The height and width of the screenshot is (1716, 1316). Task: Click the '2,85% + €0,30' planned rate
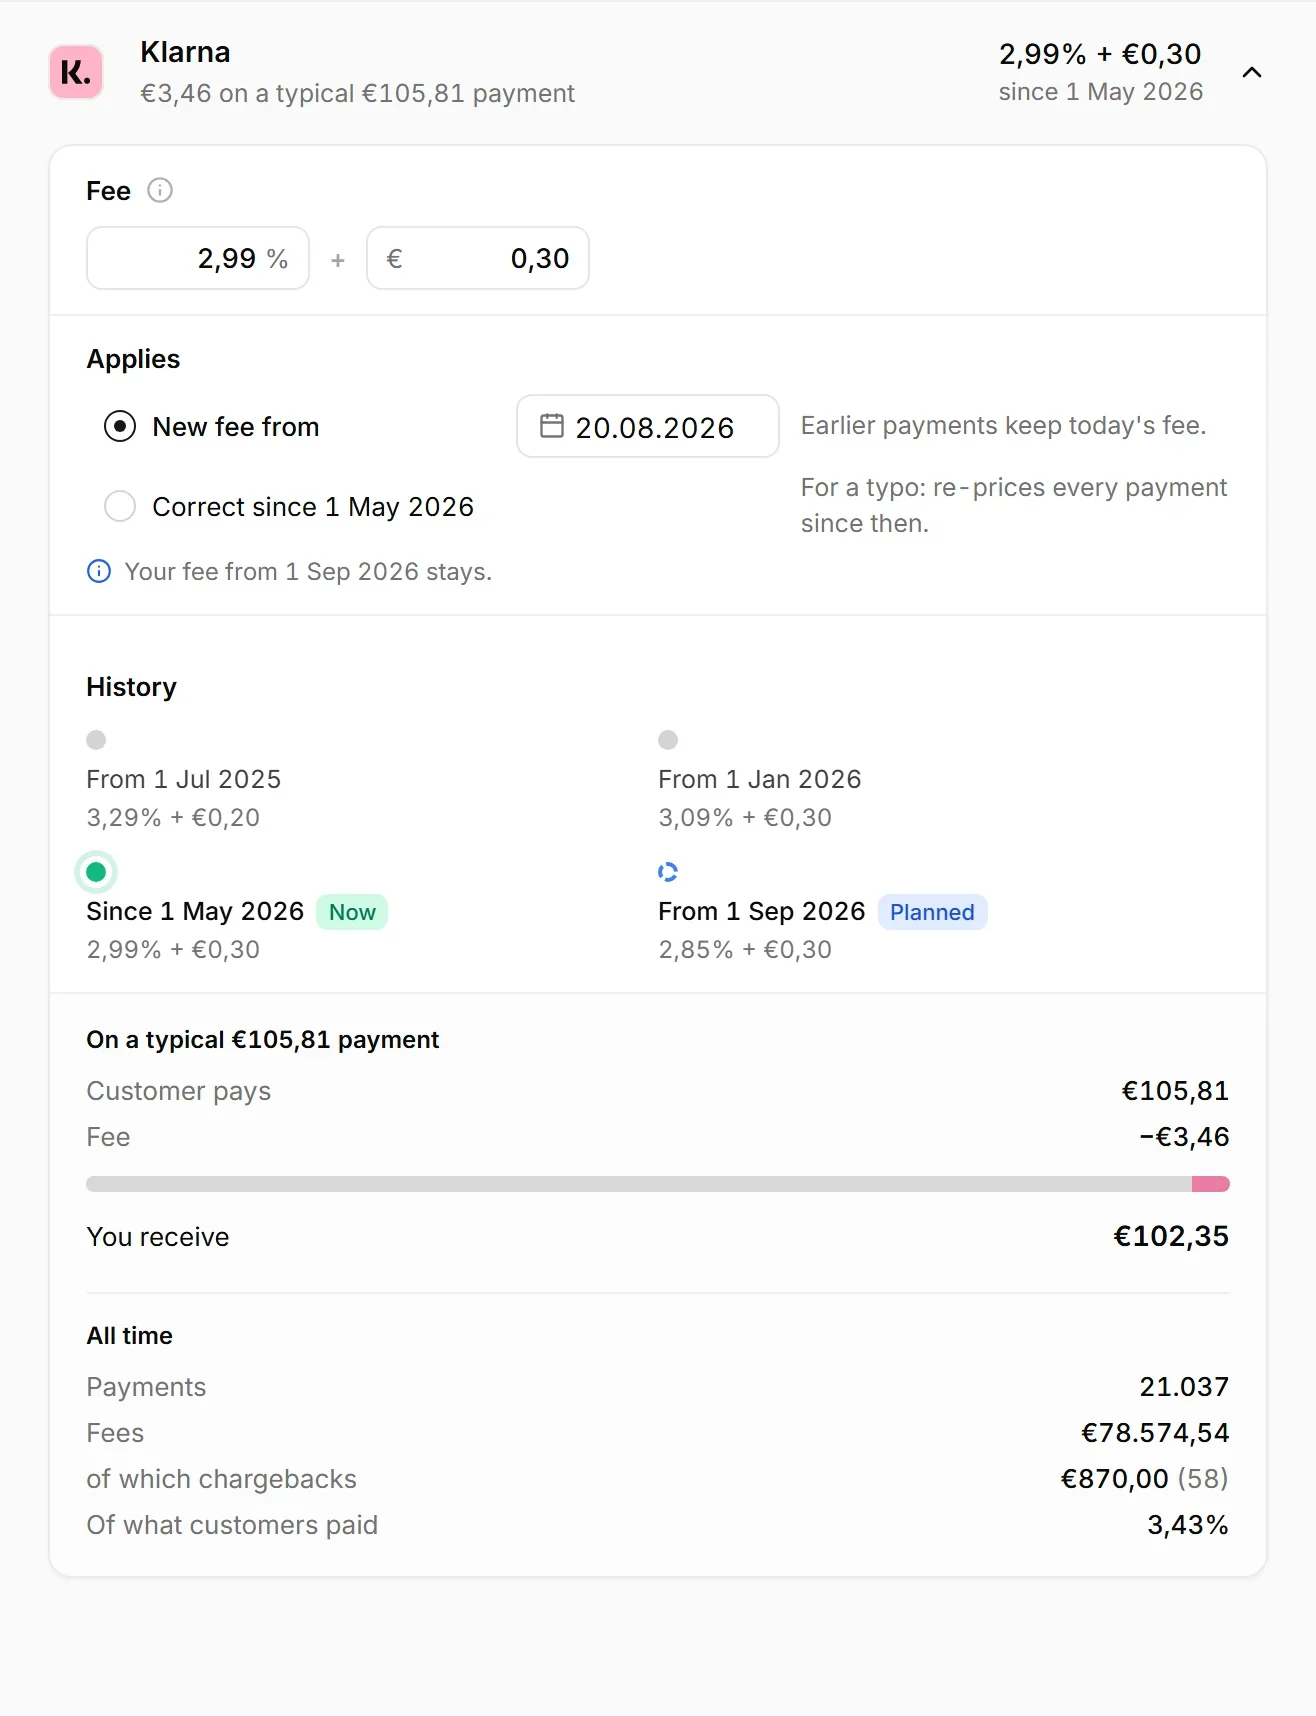click(x=745, y=949)
